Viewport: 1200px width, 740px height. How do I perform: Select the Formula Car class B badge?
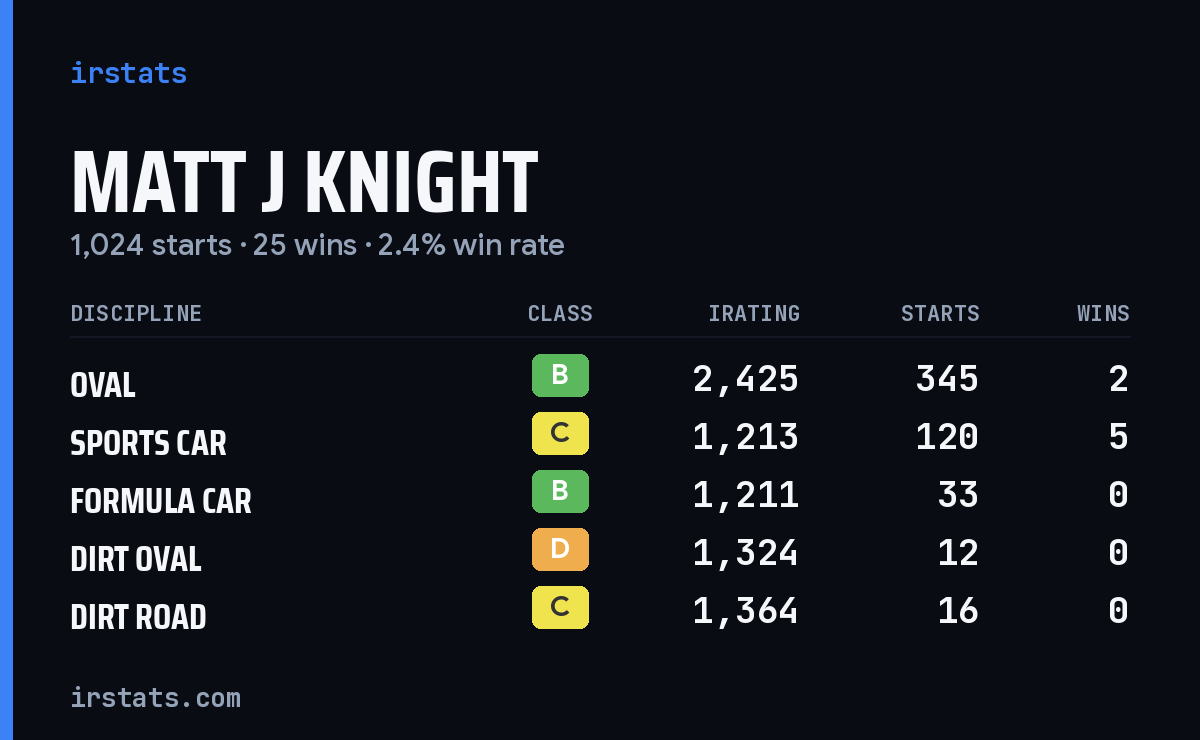coord(560,492)
